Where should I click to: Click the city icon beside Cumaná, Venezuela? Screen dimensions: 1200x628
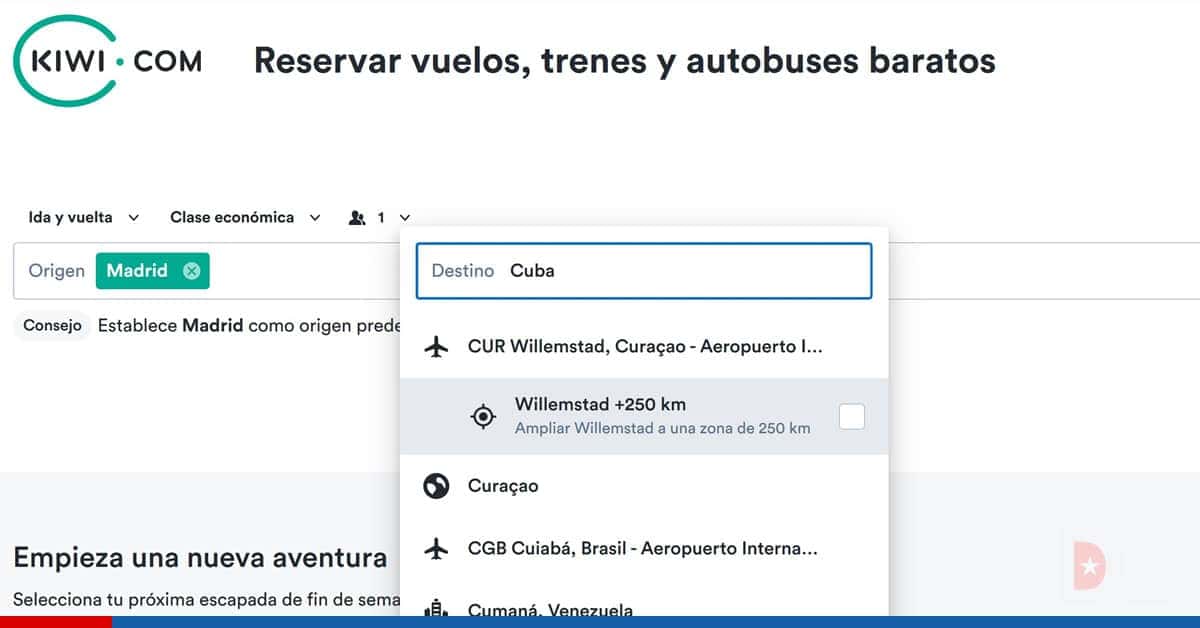436,608
